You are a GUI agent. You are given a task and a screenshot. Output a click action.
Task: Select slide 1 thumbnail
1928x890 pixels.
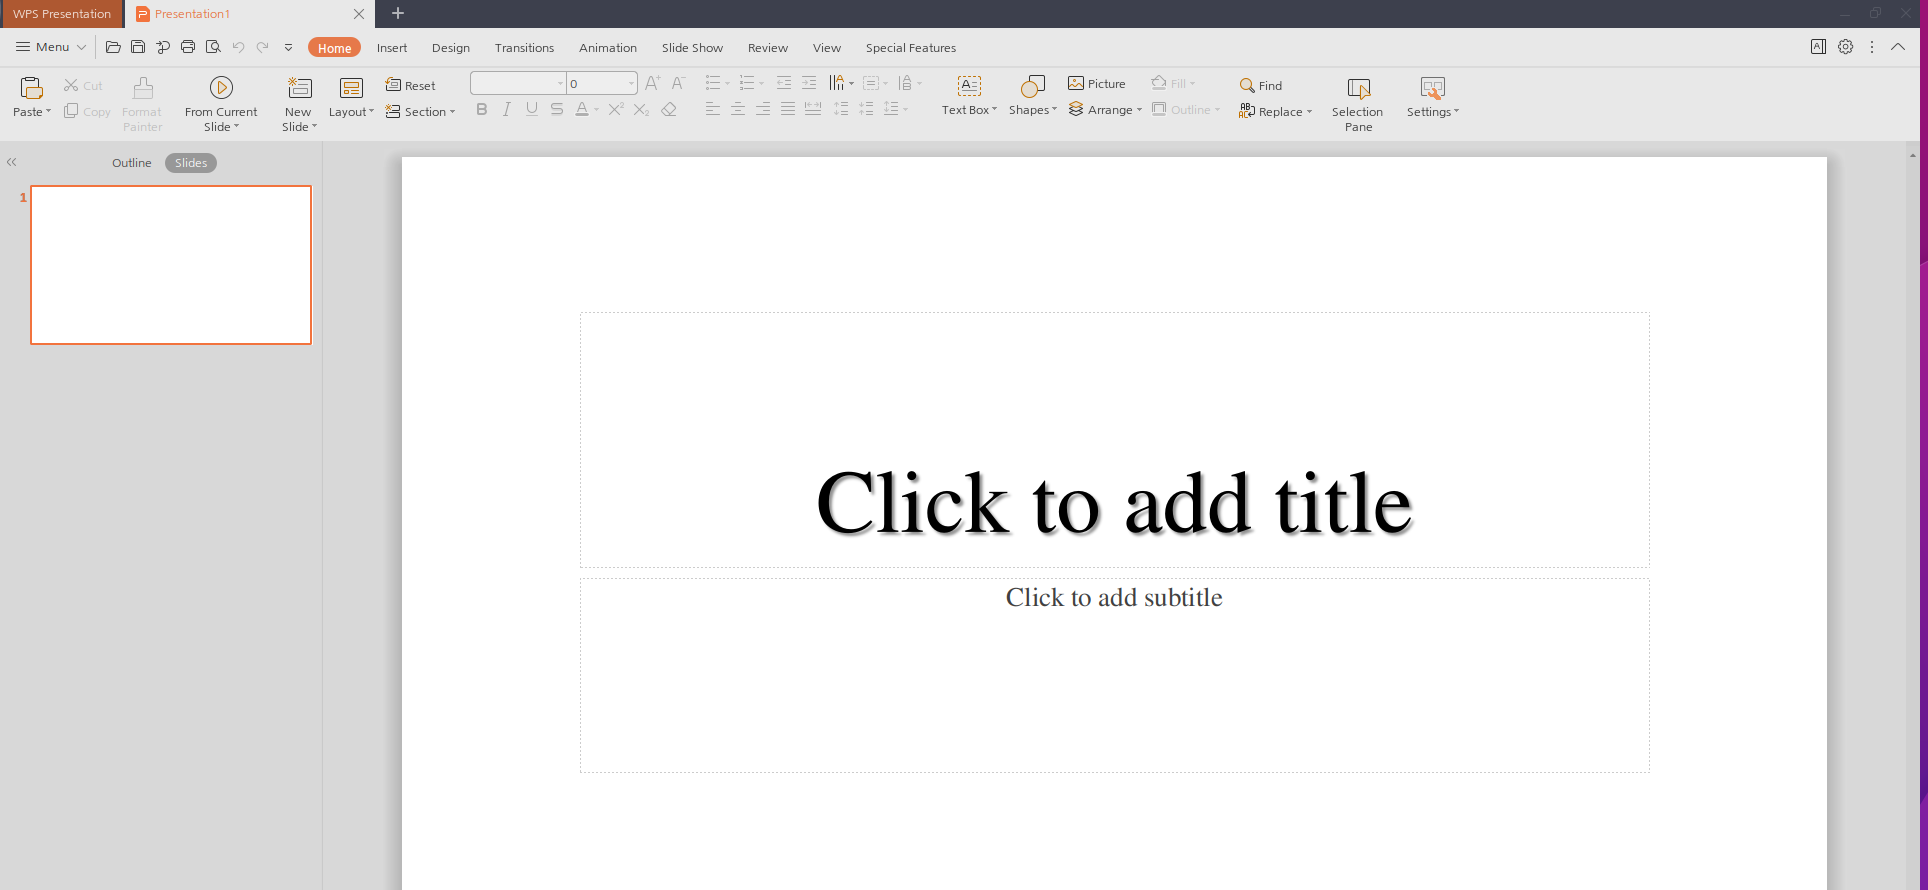[x=171, y=265]
